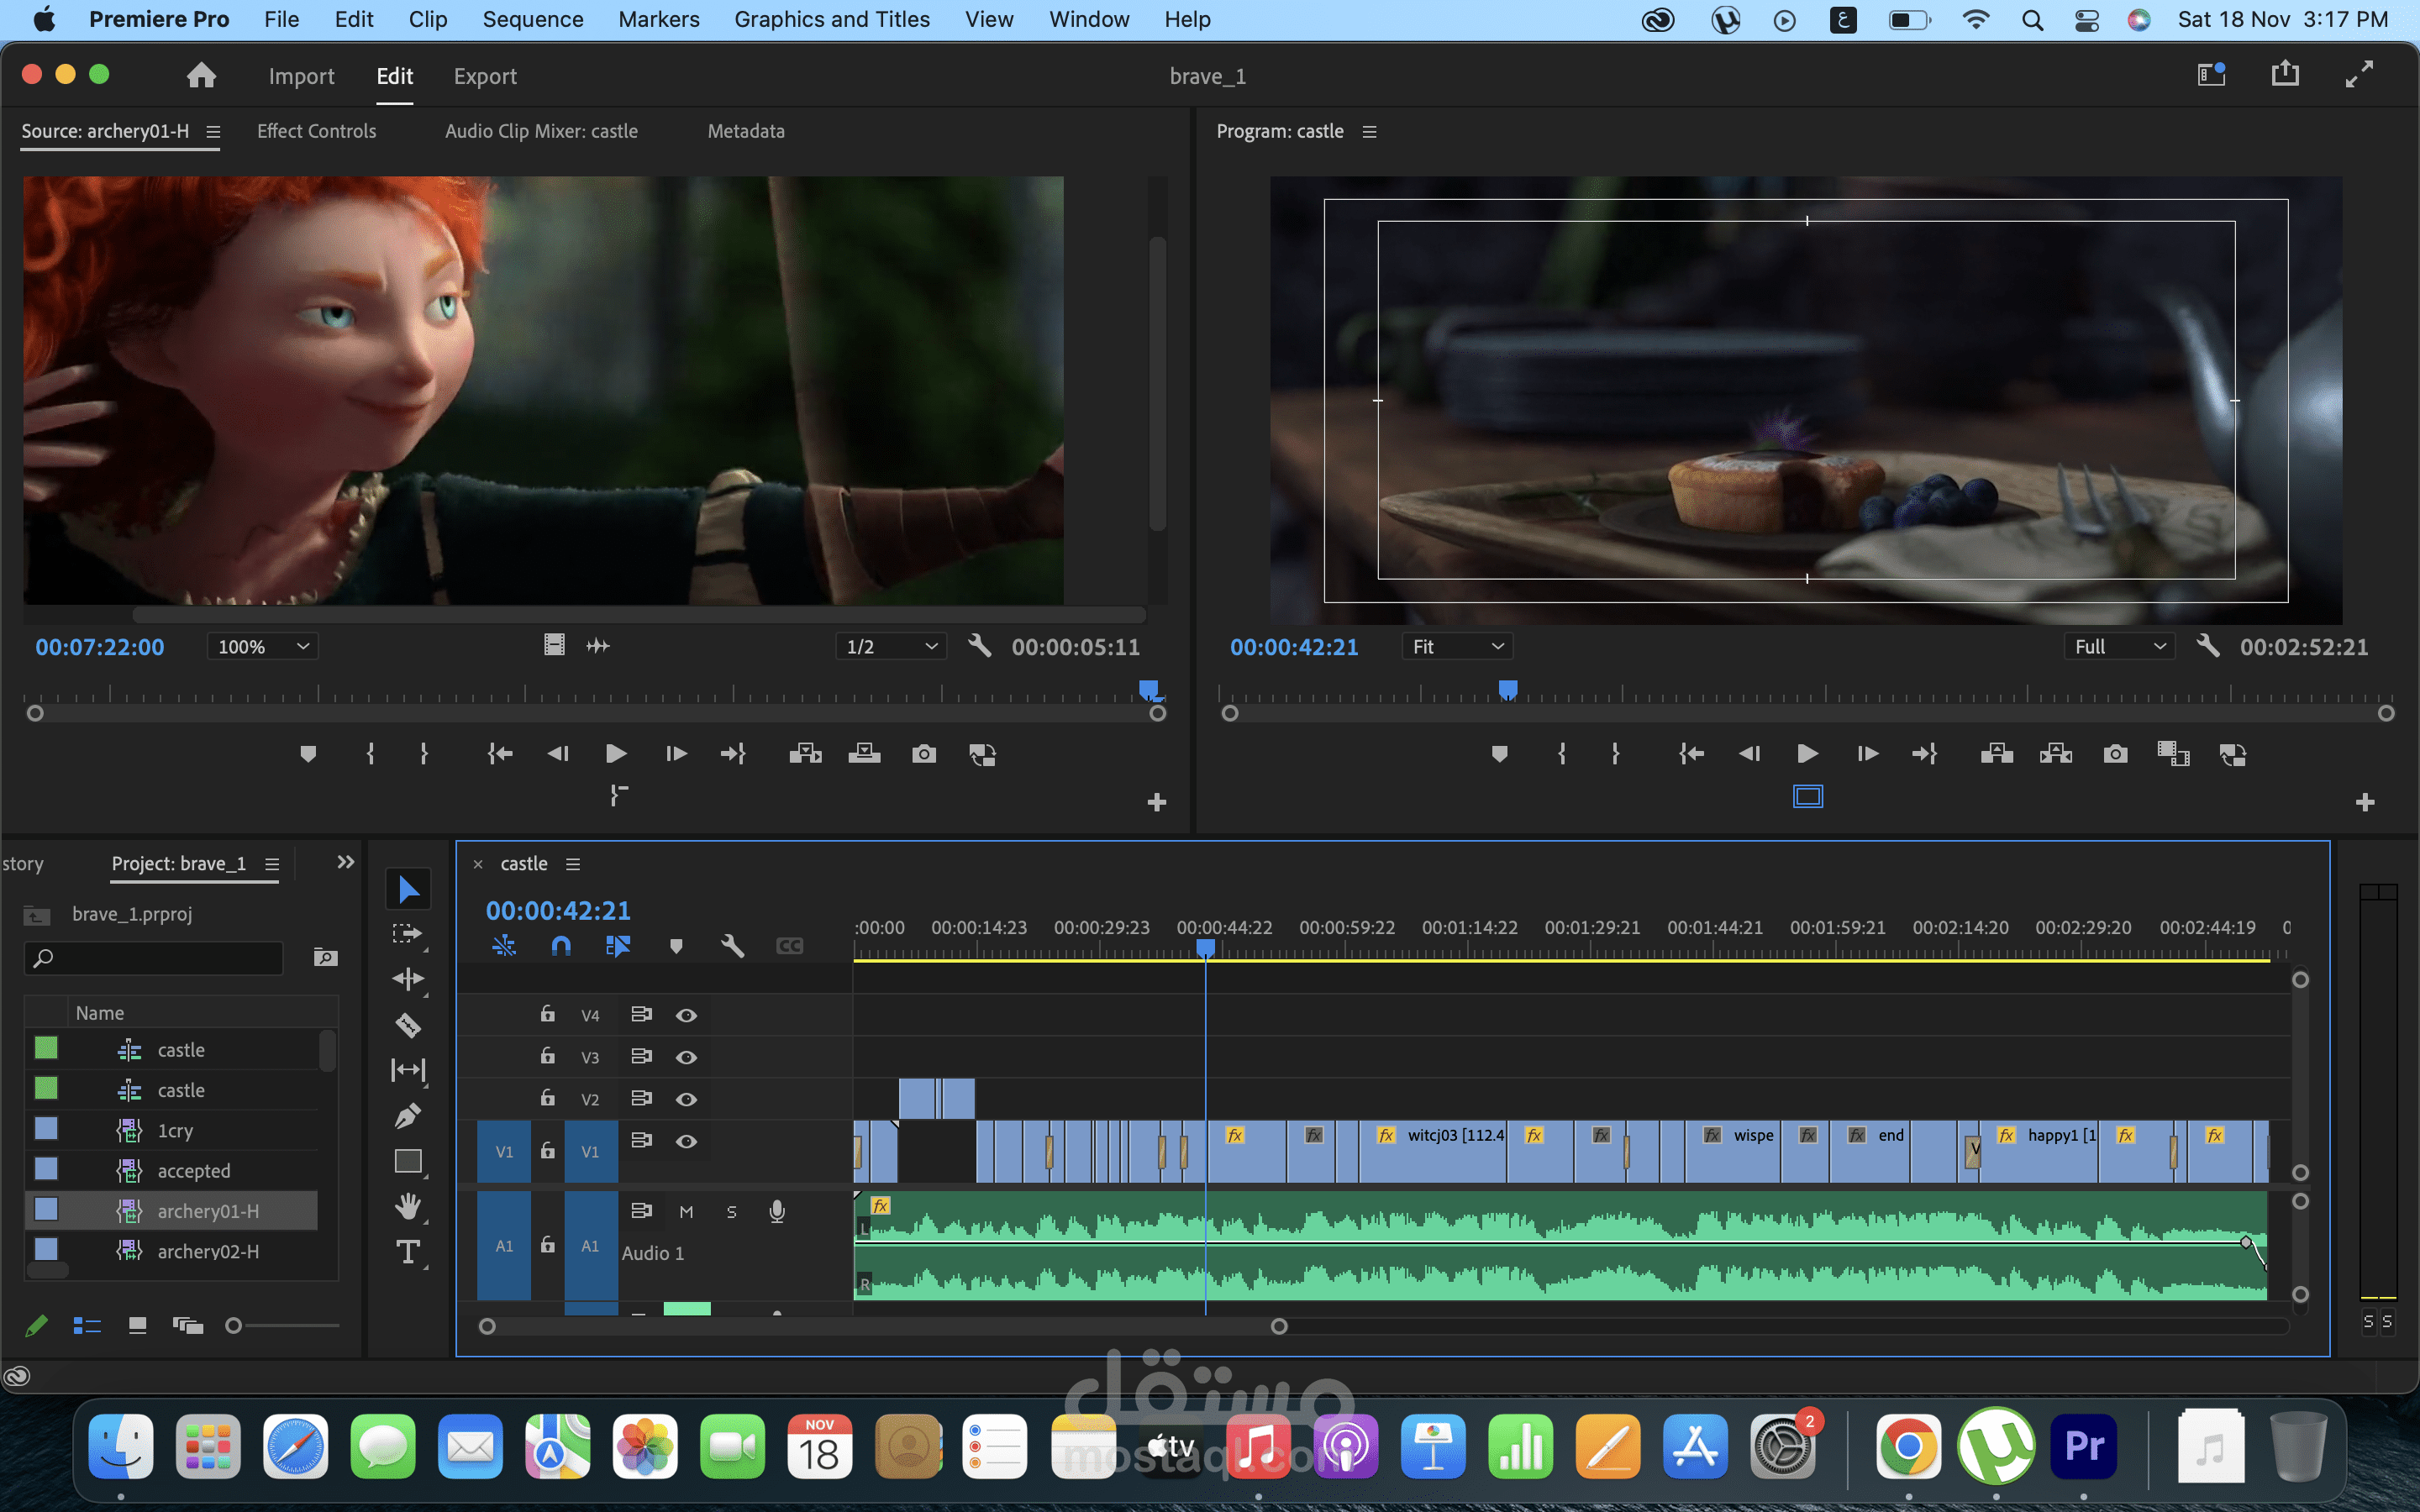
Task: Select the Slip tool
Action: tap(408, 1070)
